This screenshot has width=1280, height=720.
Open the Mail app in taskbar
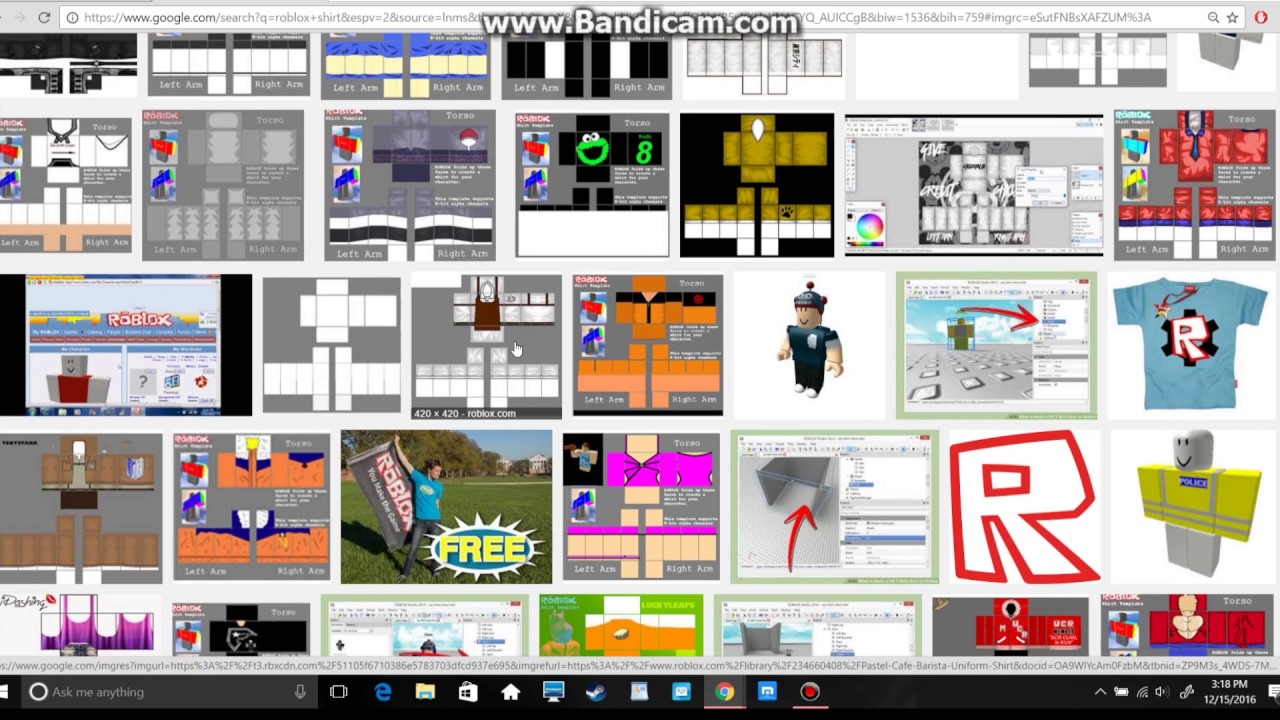681,692
